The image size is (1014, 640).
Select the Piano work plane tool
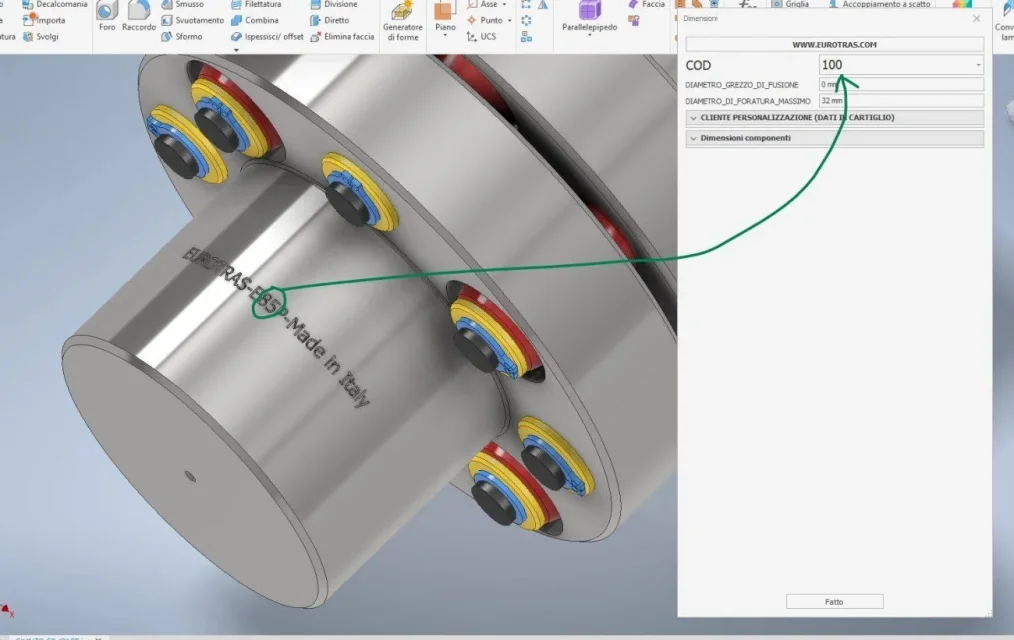tap(445, 17)
